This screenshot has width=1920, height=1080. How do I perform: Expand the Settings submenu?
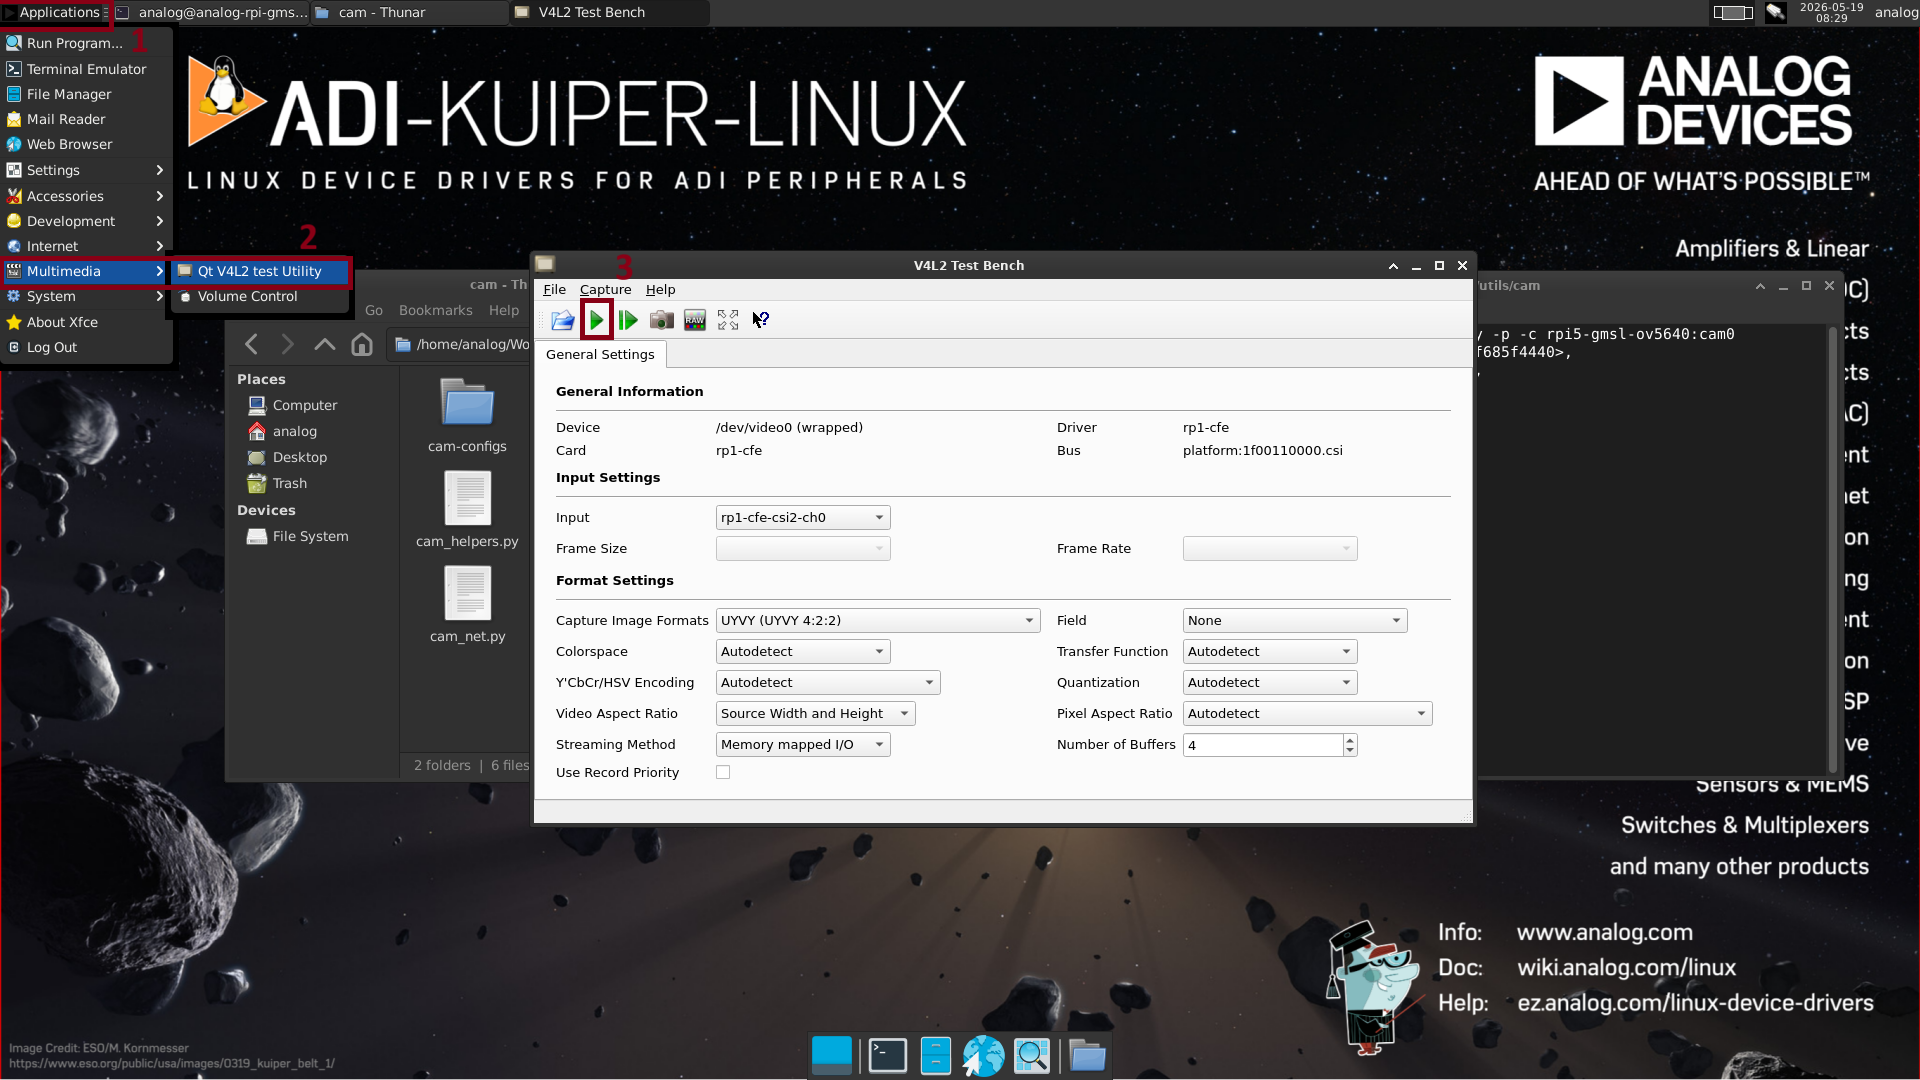pyautogui.click(x=86, y=170)
